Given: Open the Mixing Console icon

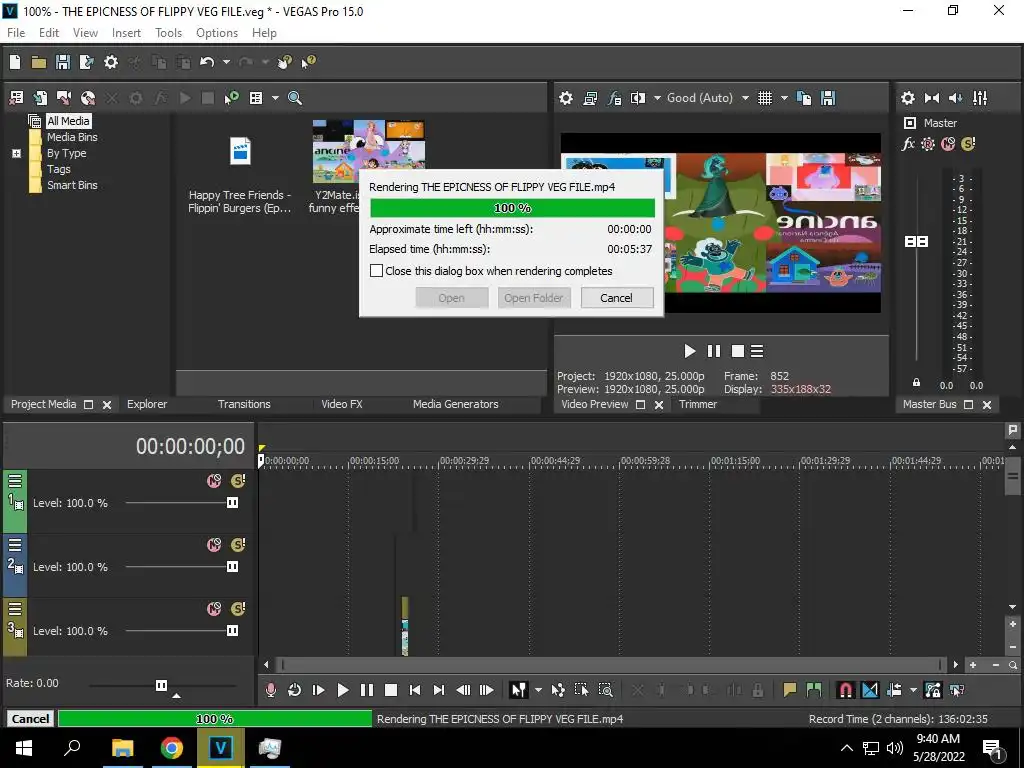Looking at the screenshot, I should click(980, 98).
